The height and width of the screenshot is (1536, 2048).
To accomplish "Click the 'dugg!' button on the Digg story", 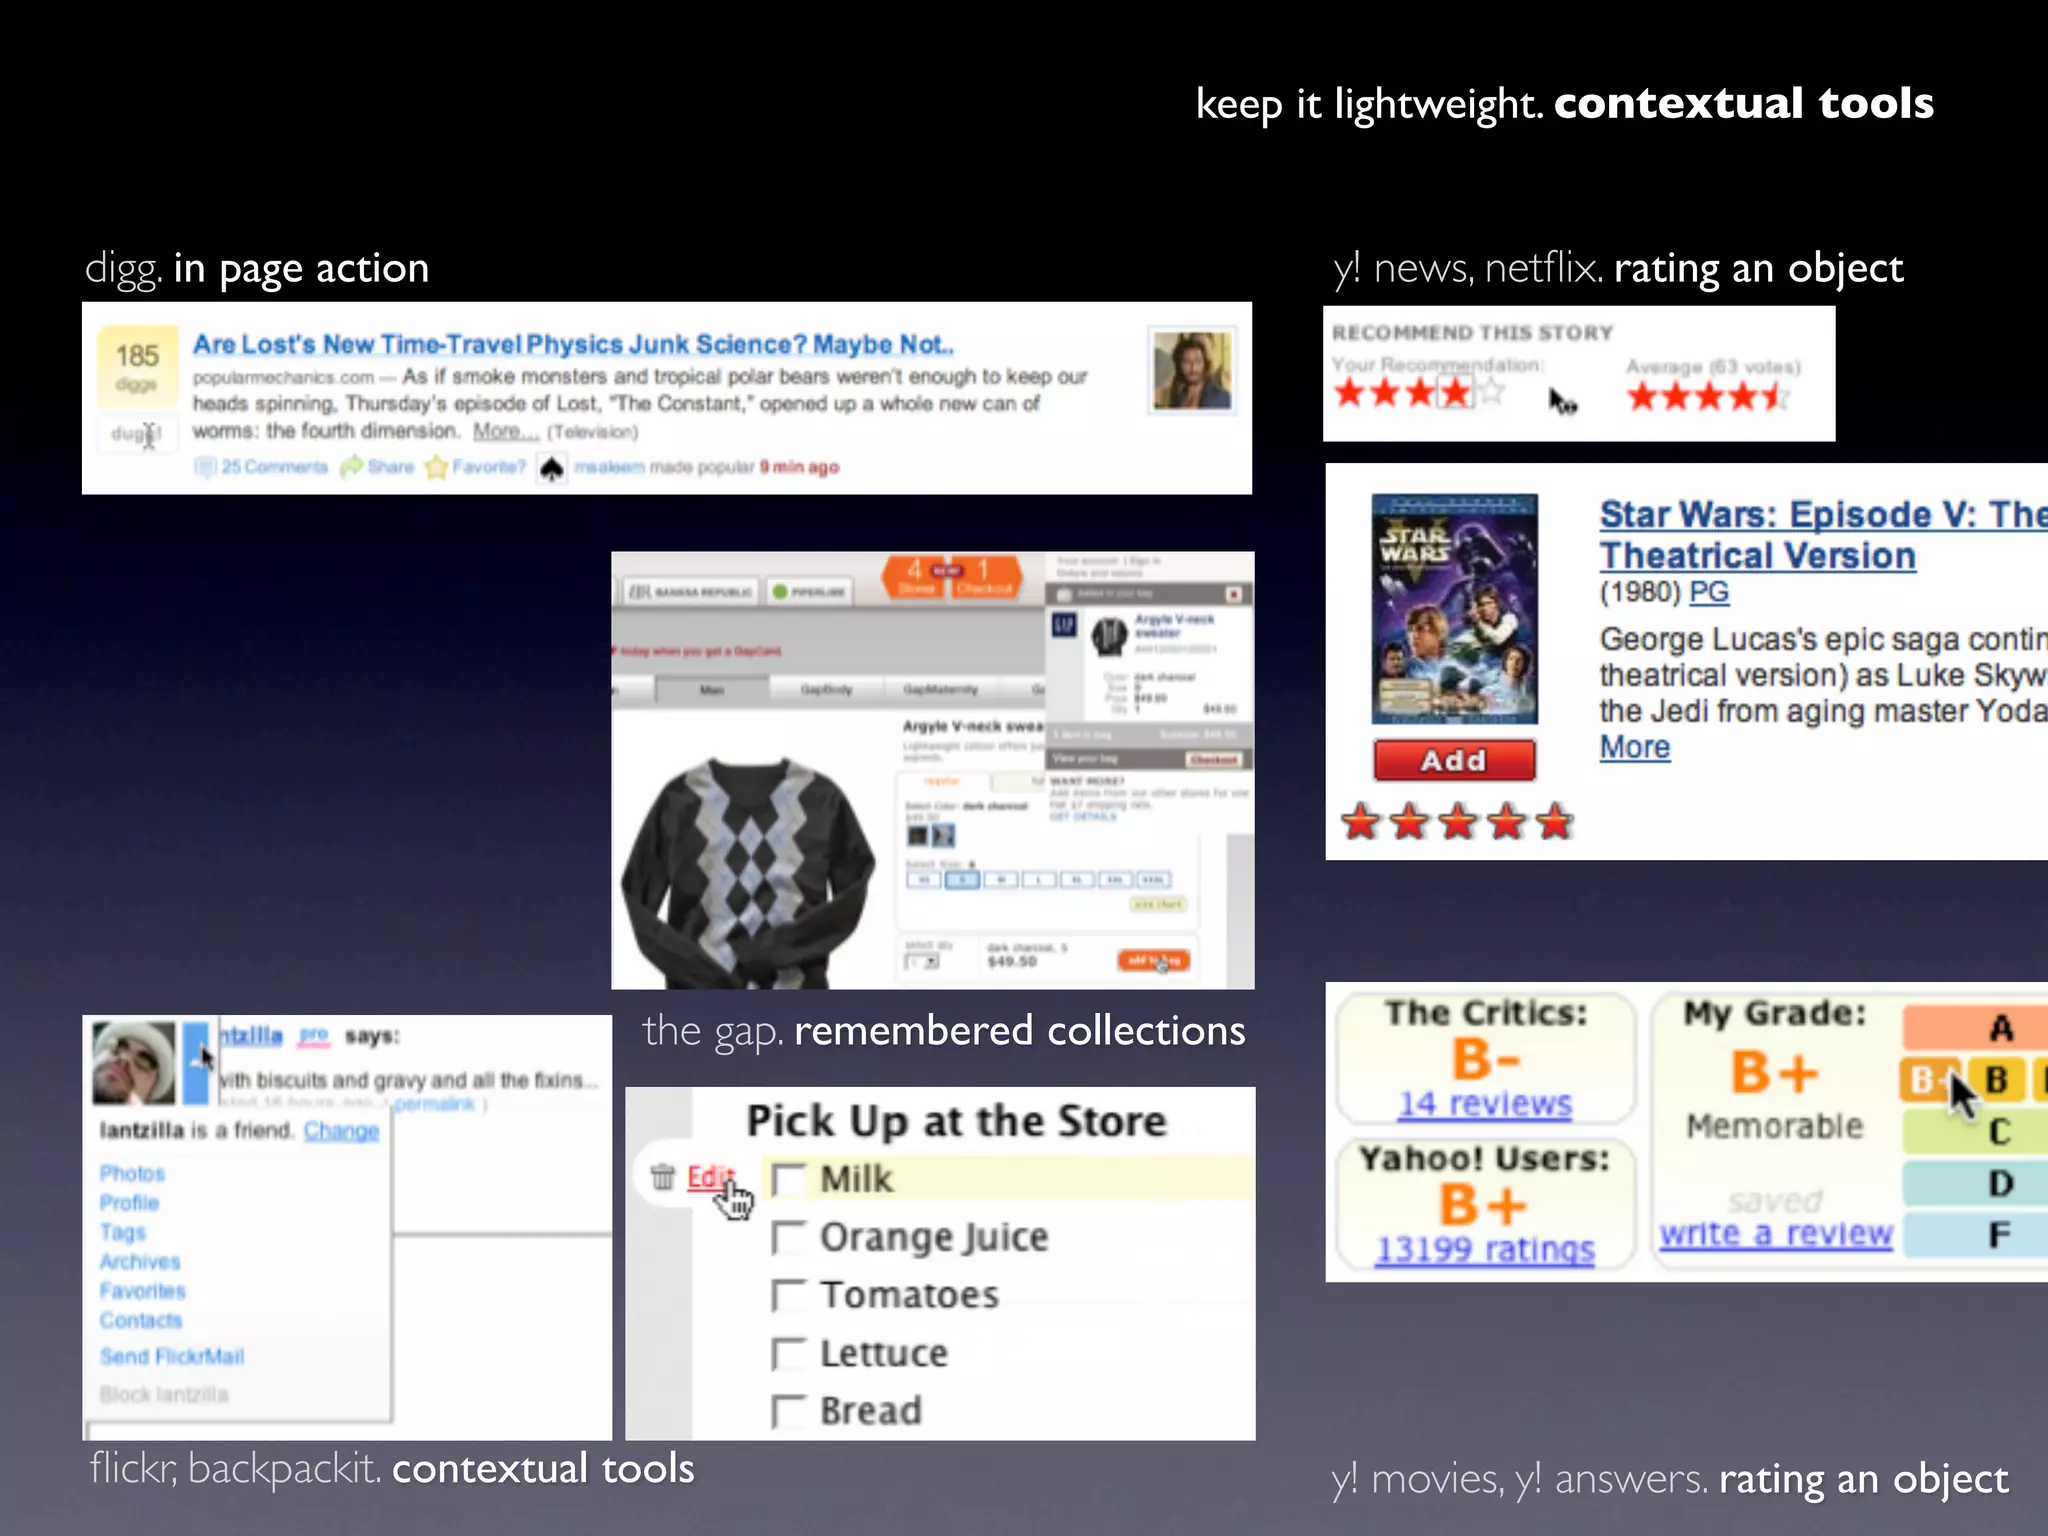I will pos(136,433).
